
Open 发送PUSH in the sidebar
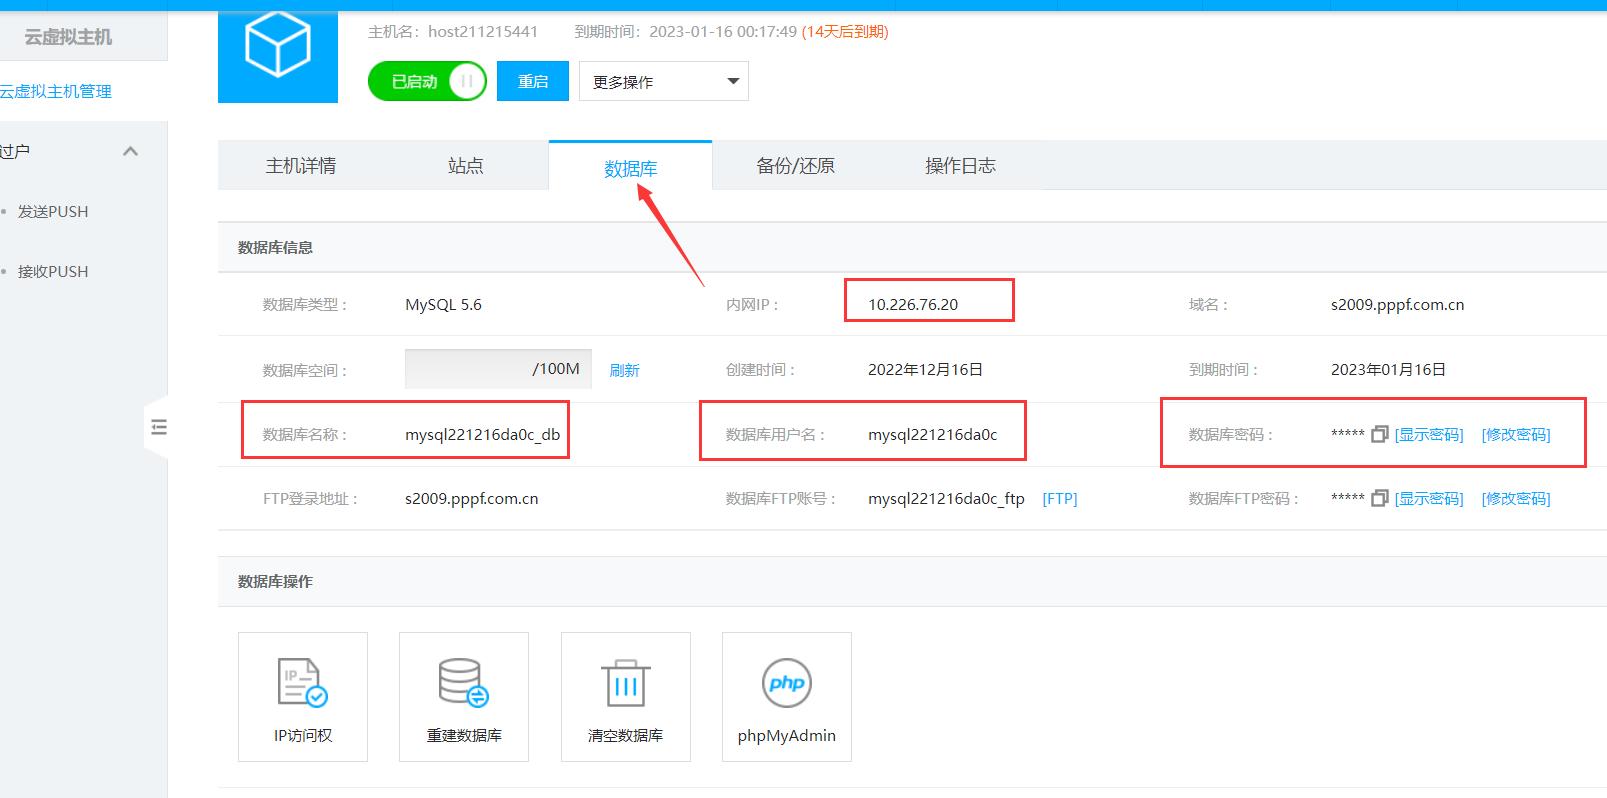[x=53, y=212]
